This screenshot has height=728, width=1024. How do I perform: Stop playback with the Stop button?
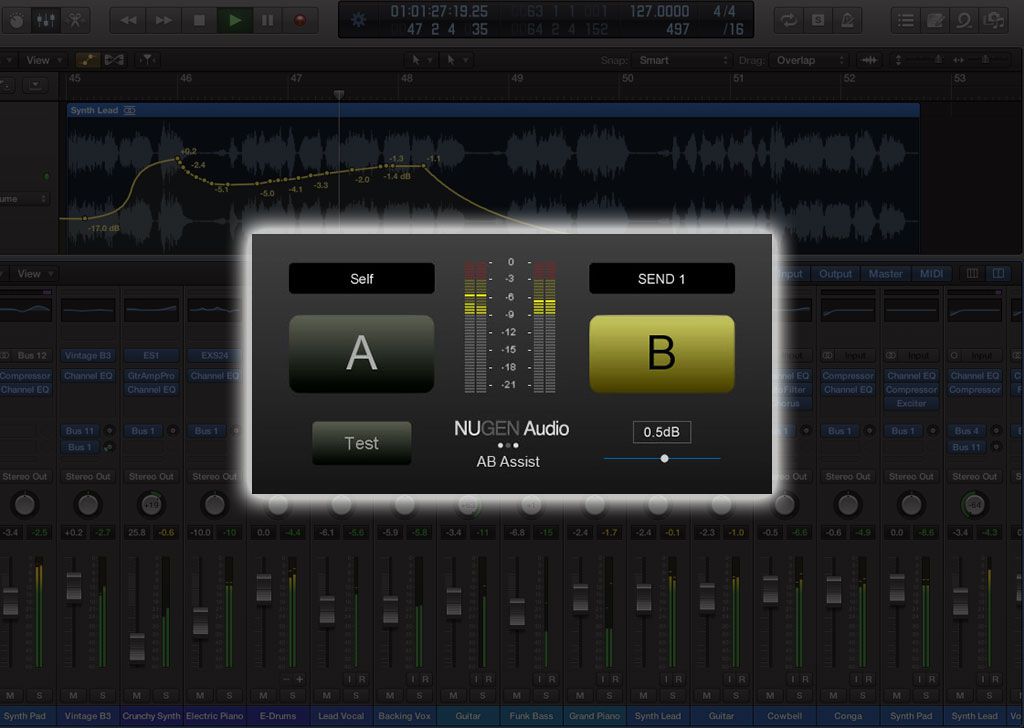[x=199, y=20]
